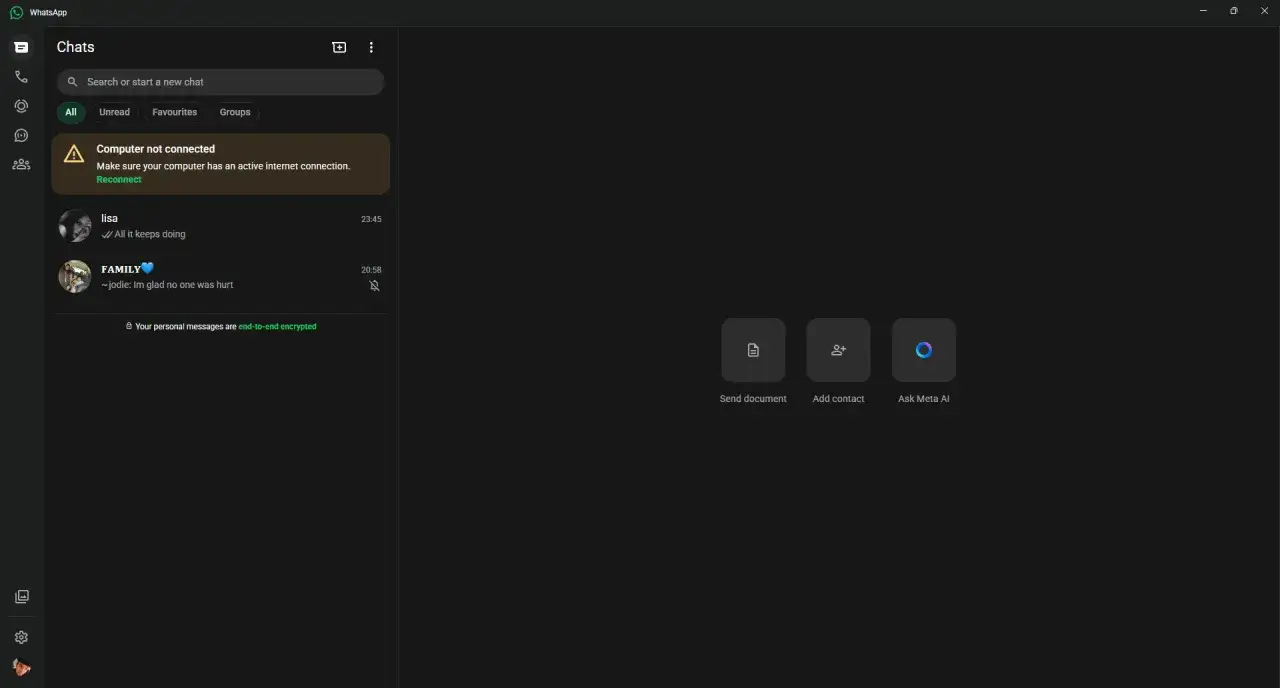
Task: Open the Channels sidebar icon
Action: 21,136
